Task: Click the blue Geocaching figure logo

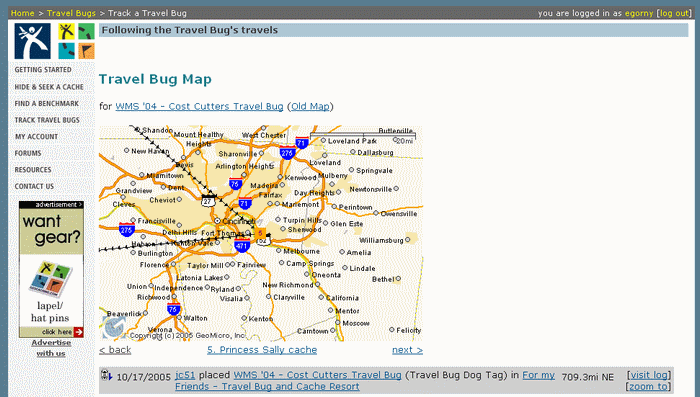Action: tap(32, 41)
